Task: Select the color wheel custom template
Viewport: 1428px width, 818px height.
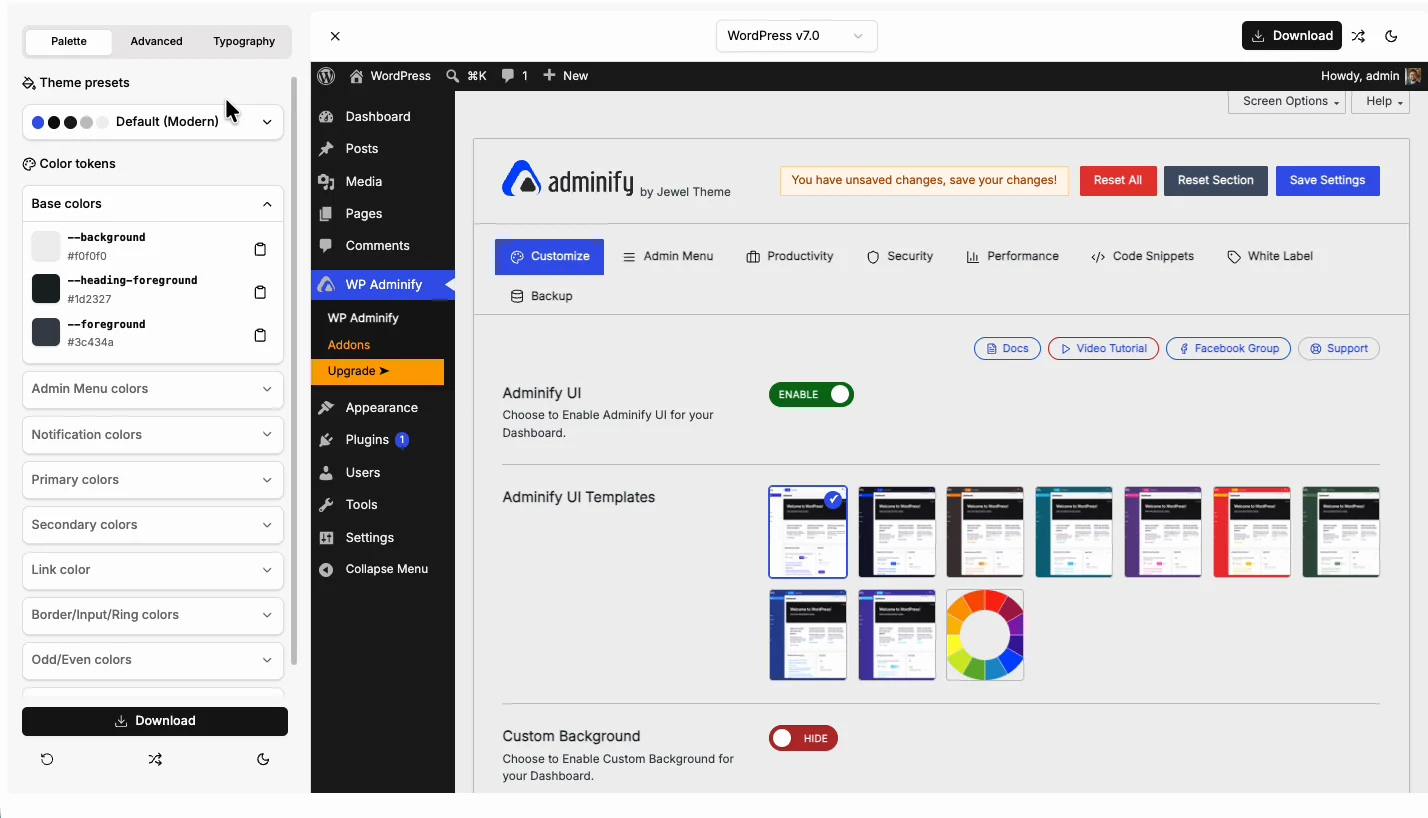Action: click(x=985, y=635)
